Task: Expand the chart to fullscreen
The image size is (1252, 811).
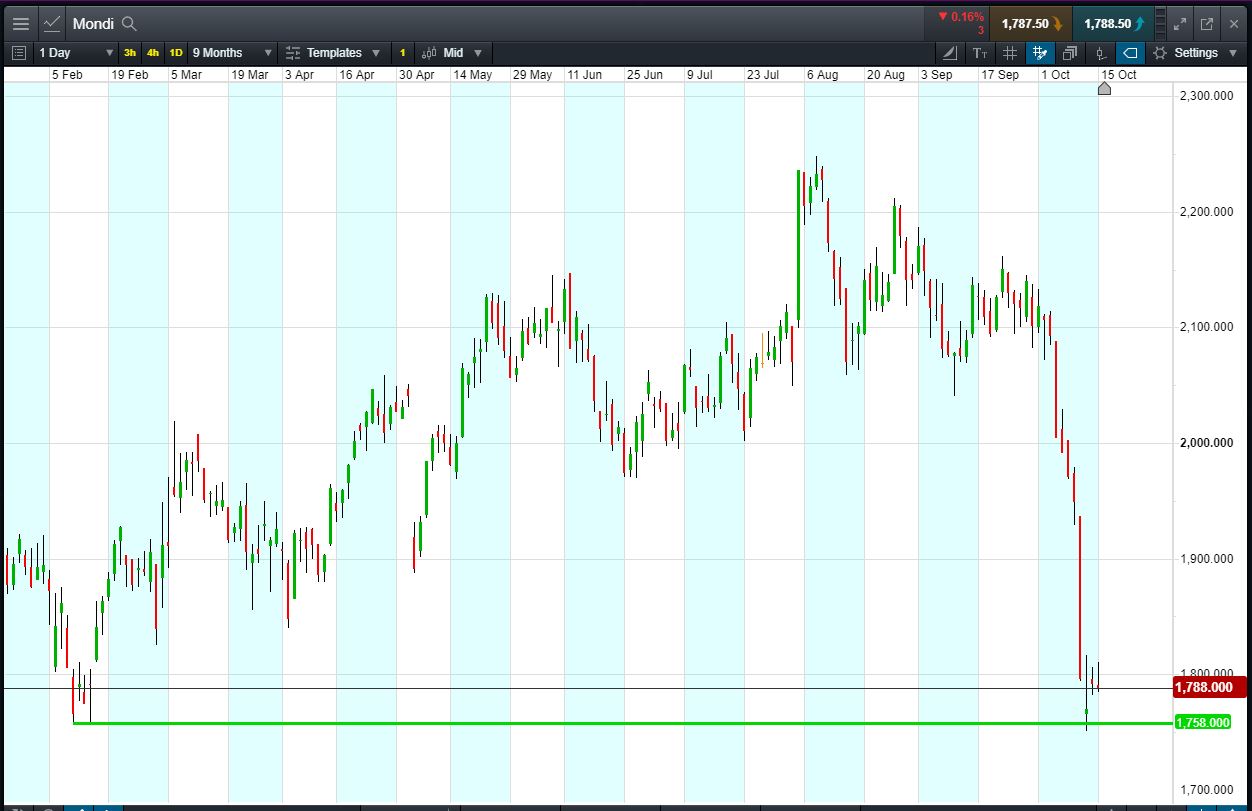Action: click(1180, 23)
